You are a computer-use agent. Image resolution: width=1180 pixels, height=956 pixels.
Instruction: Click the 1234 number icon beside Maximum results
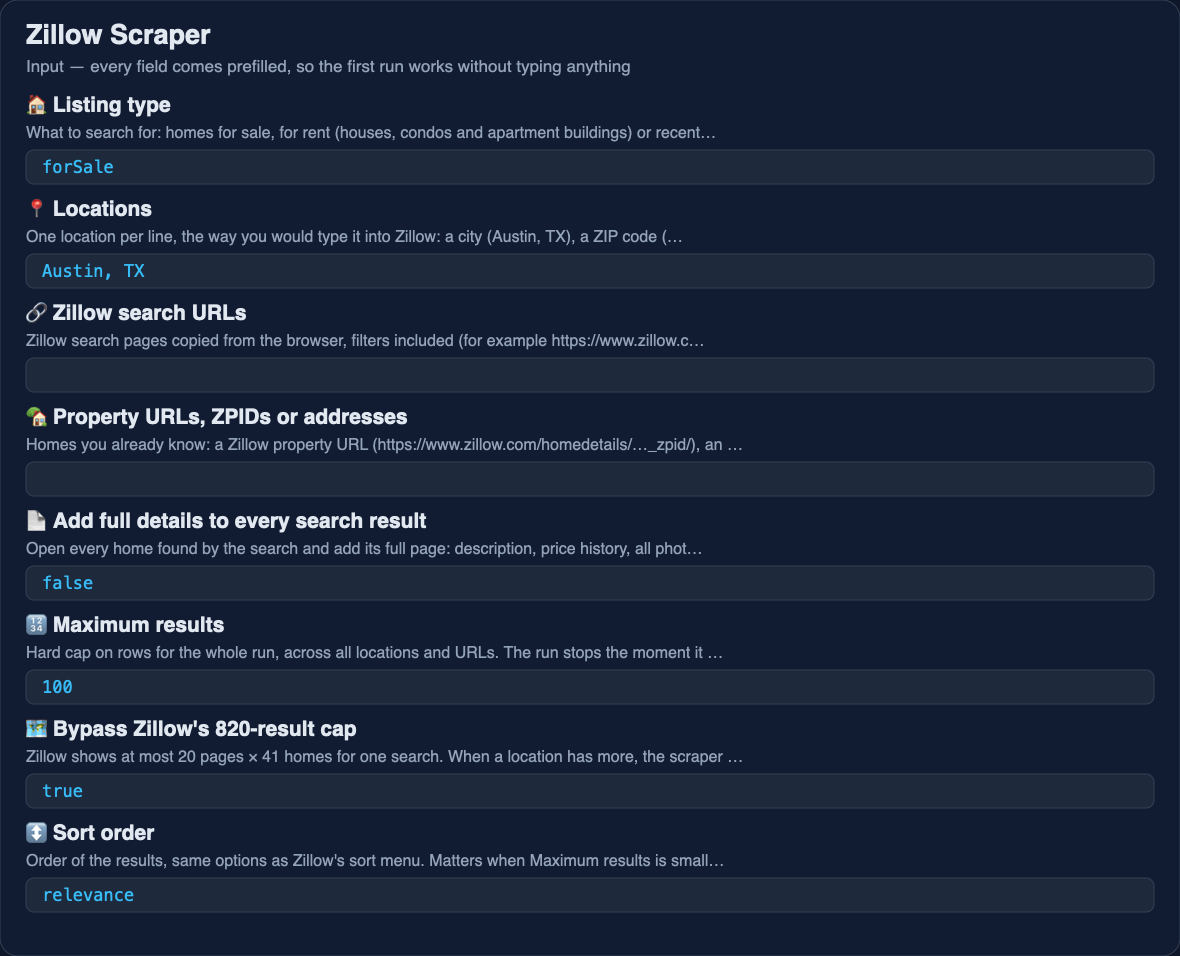coord(36,624)
